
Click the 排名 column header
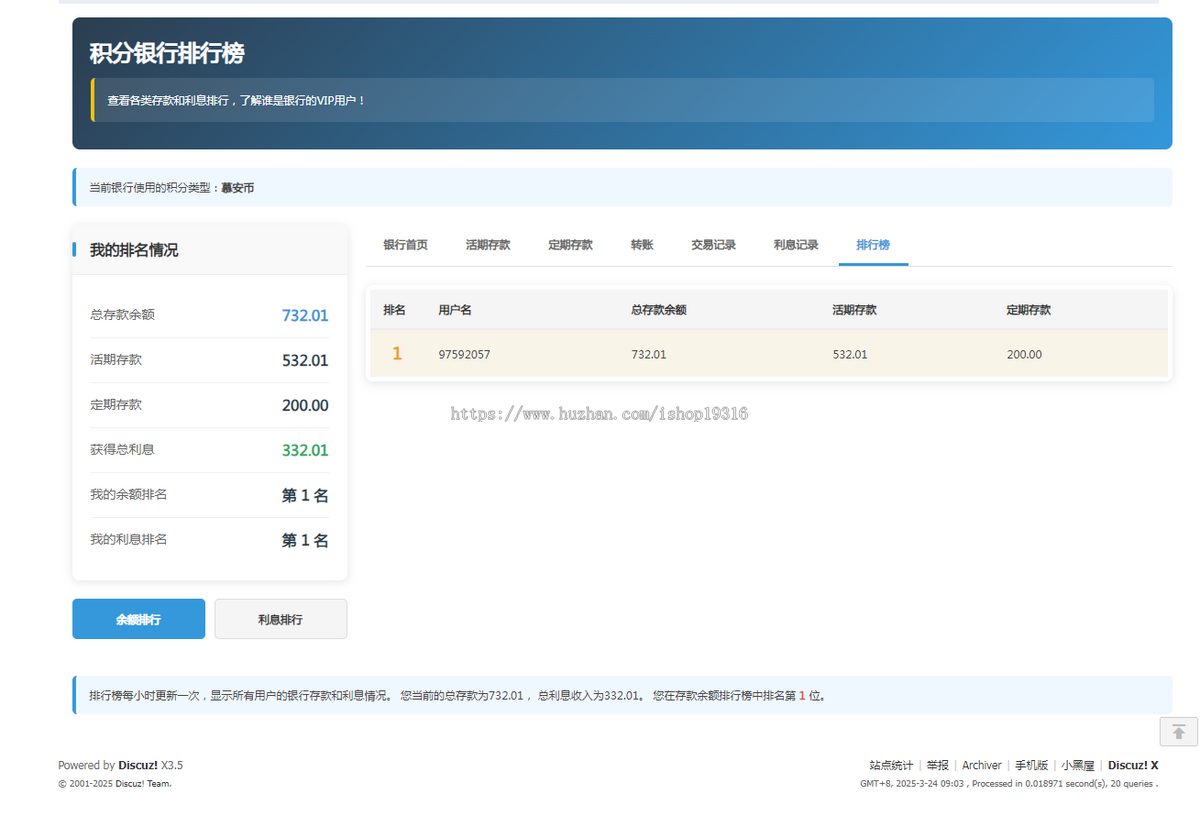(394, 310)
